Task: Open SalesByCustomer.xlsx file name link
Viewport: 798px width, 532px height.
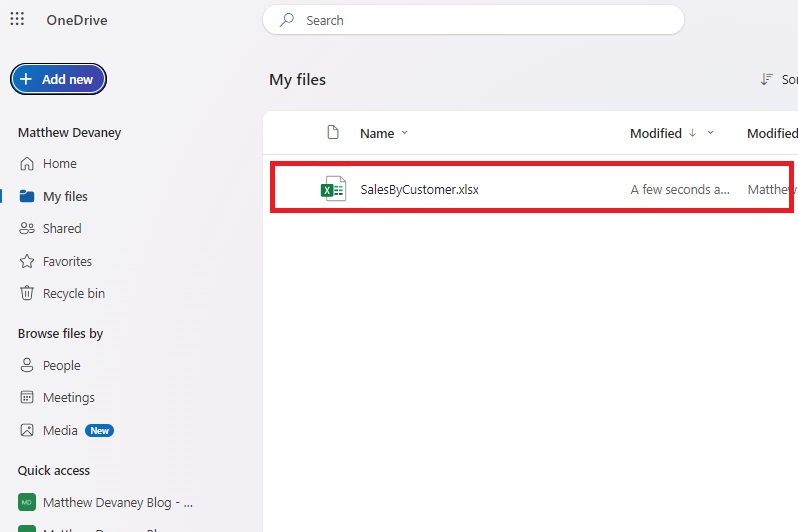Action: 419,189
